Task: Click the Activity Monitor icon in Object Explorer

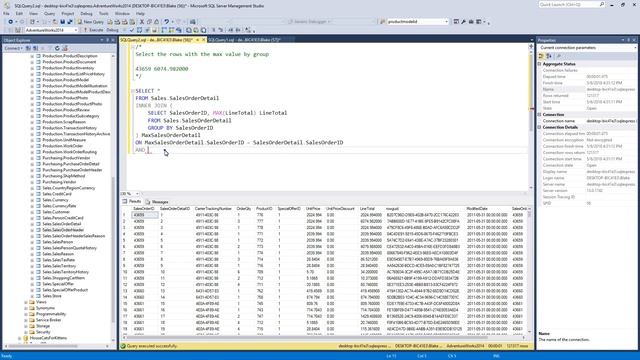Action: 65,48
